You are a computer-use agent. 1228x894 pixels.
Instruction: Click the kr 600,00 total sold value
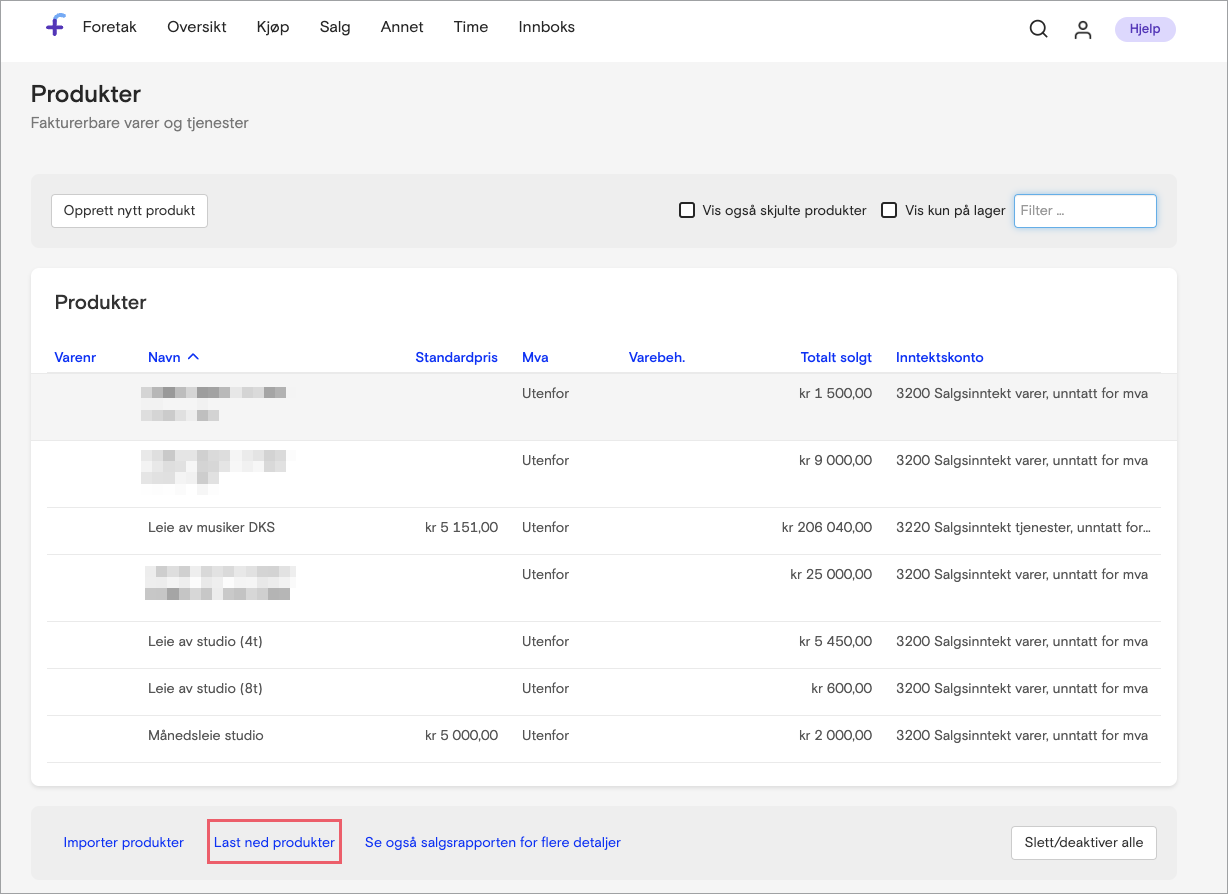coord(841,688)
